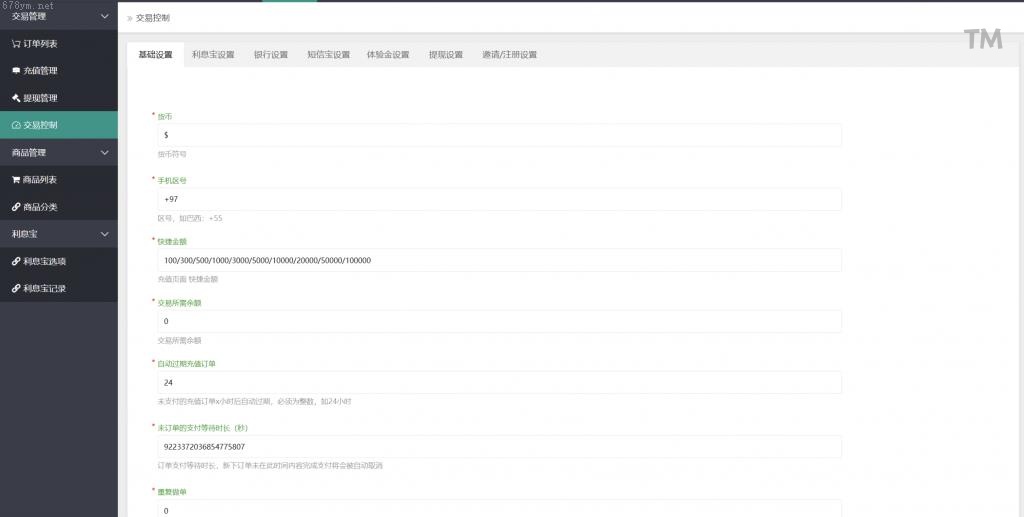This screenshot has width=1024, height=517.
Task: Click the link icon beside 利息宝选项
Action: (16, 261)
